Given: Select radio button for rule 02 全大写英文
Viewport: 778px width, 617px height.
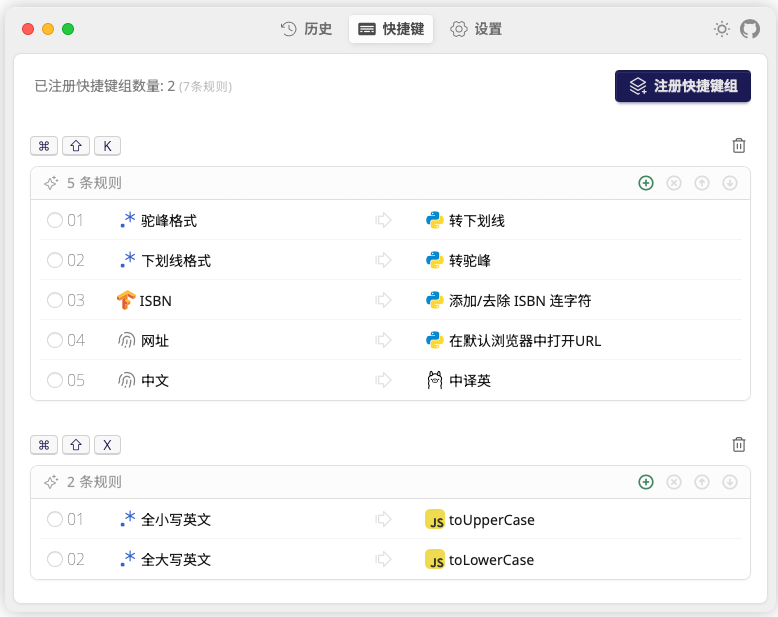Looking at the screenshot, I should point(55,560).
